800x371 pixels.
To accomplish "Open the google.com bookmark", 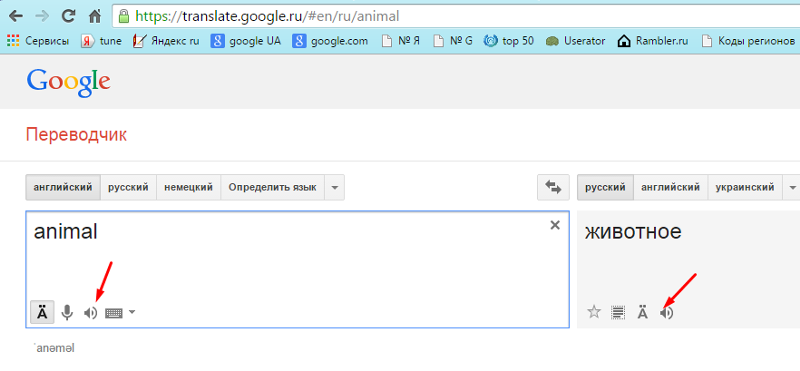I will [x=330, y=41].
